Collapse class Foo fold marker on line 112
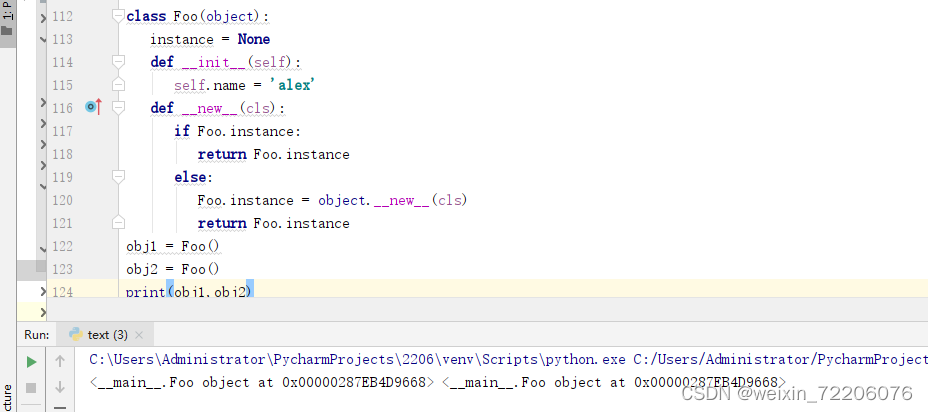This screenshot has width=928, height=412. tap(118, 16)
